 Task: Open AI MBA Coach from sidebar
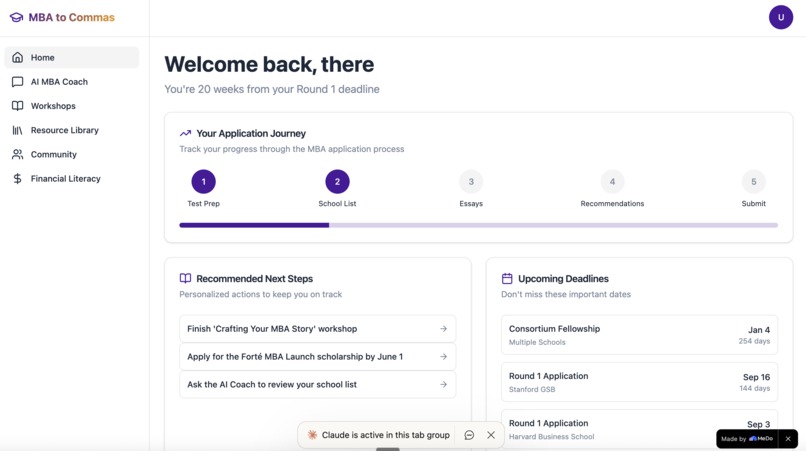[72, 82]
